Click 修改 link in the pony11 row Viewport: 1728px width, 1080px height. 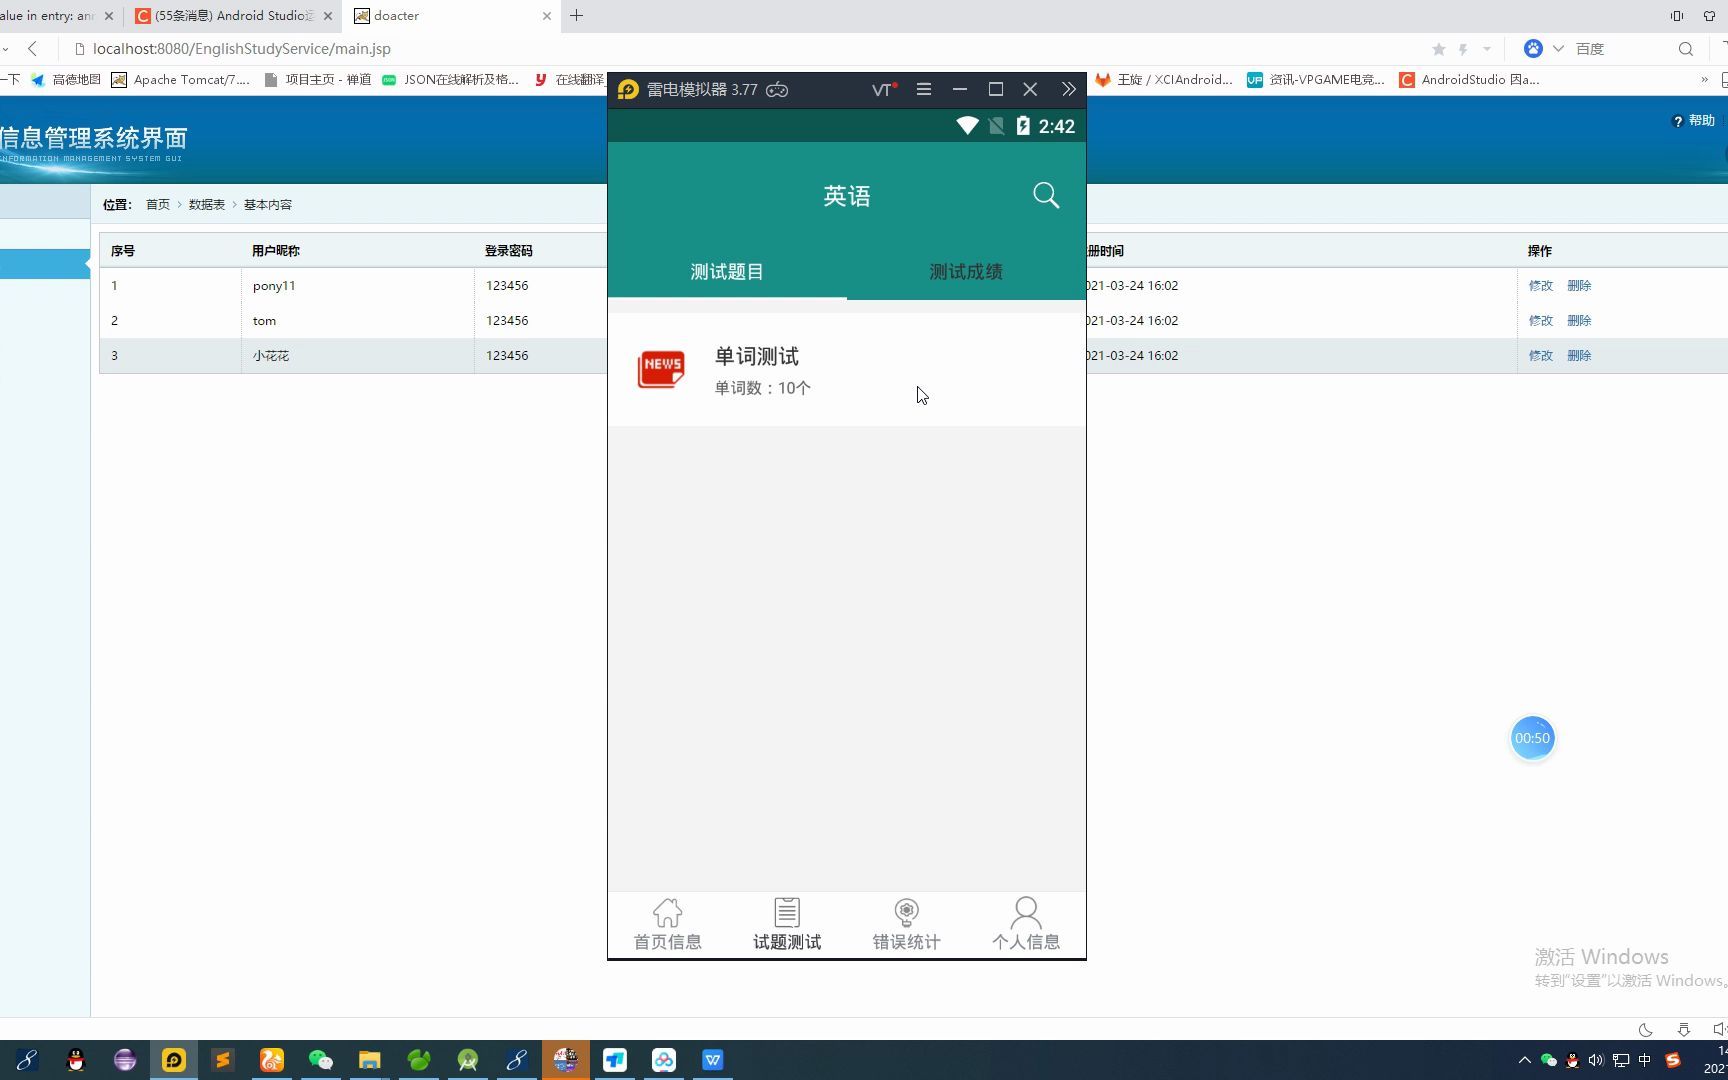1541,285
